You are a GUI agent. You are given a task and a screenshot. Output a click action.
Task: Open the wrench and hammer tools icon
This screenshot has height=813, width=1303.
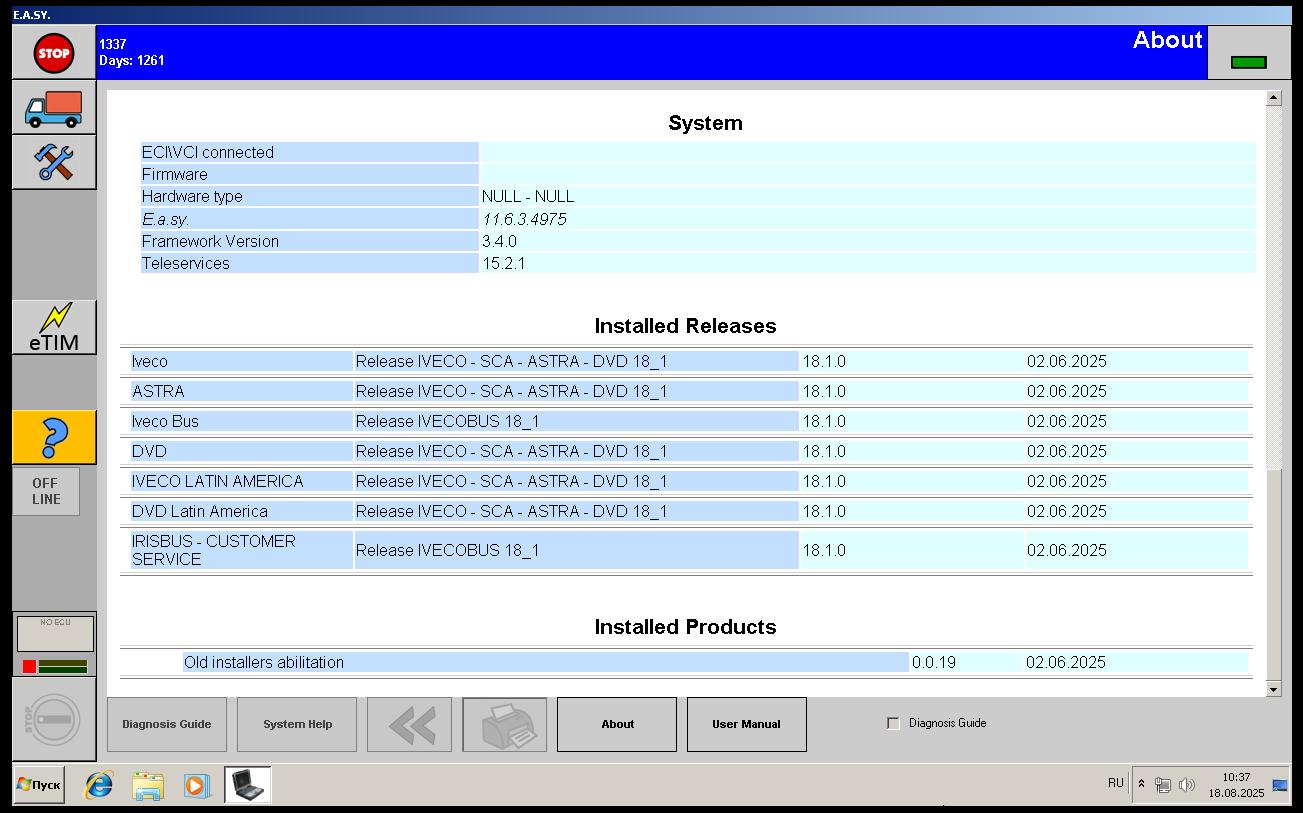[54, 162]
